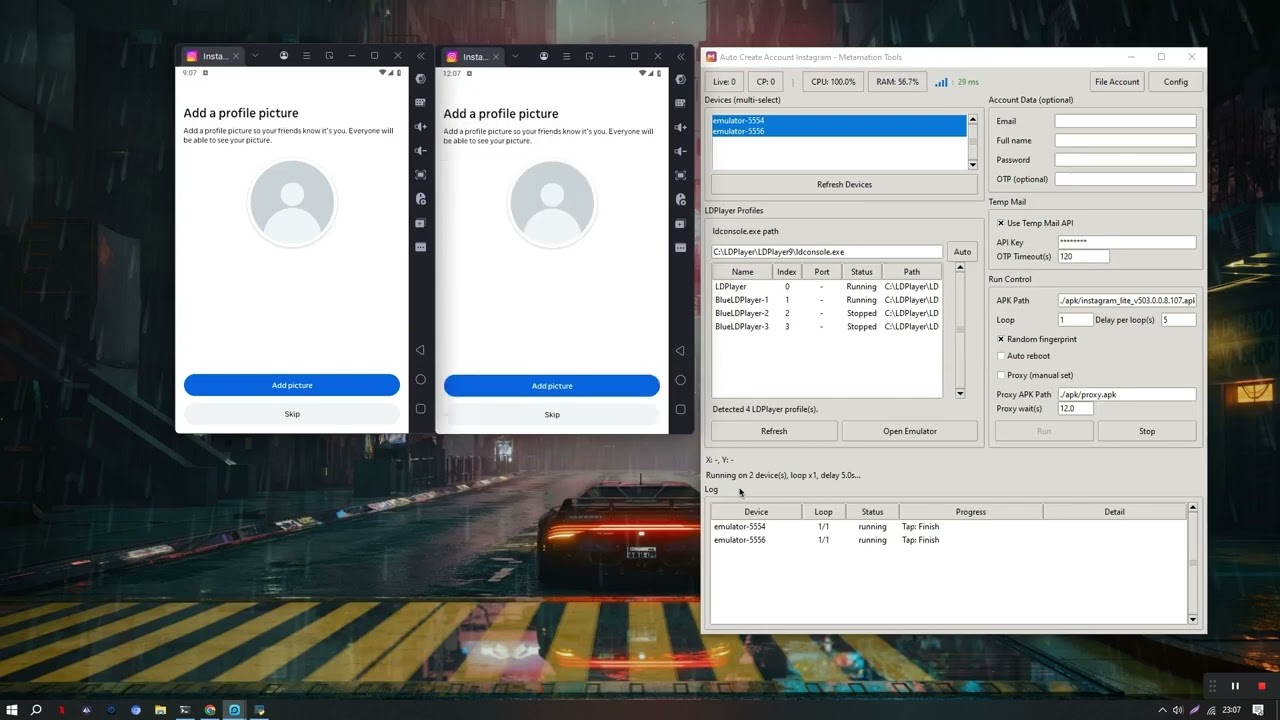The width and height of the screenshot is (1280, 720).
Task: Open settings hexagon icon in left emulator sidebar
Action: (x=420, y=79)
